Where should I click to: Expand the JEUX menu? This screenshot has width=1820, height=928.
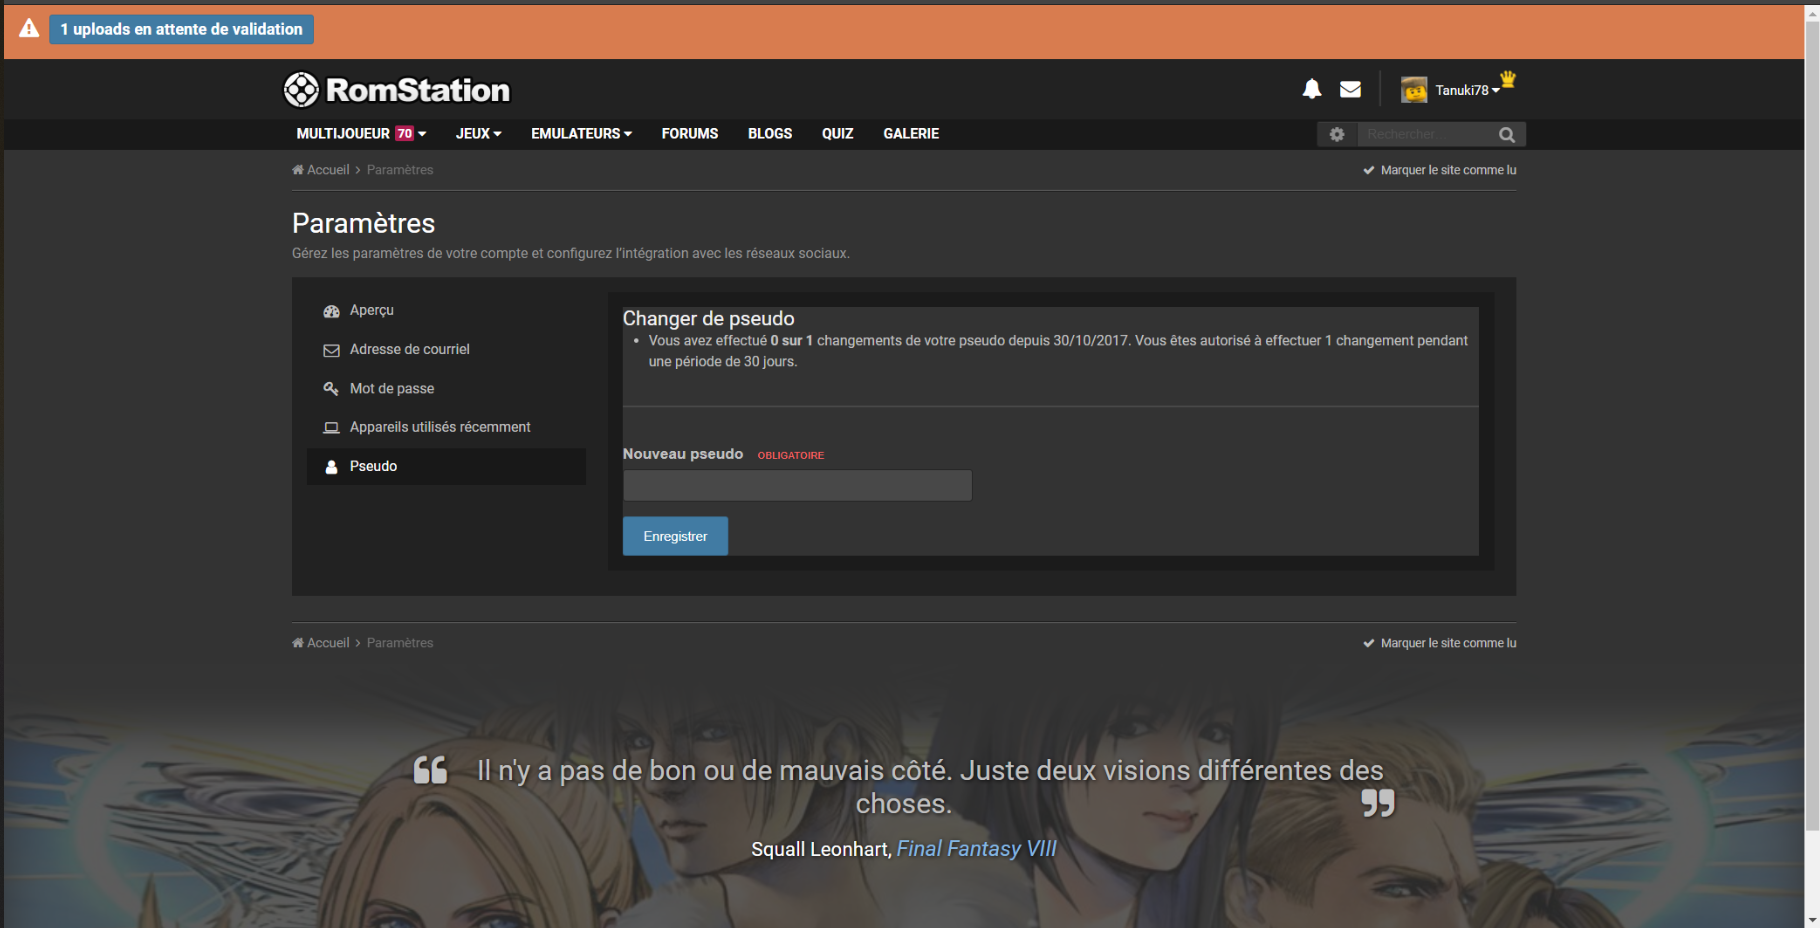coord(478,134)
